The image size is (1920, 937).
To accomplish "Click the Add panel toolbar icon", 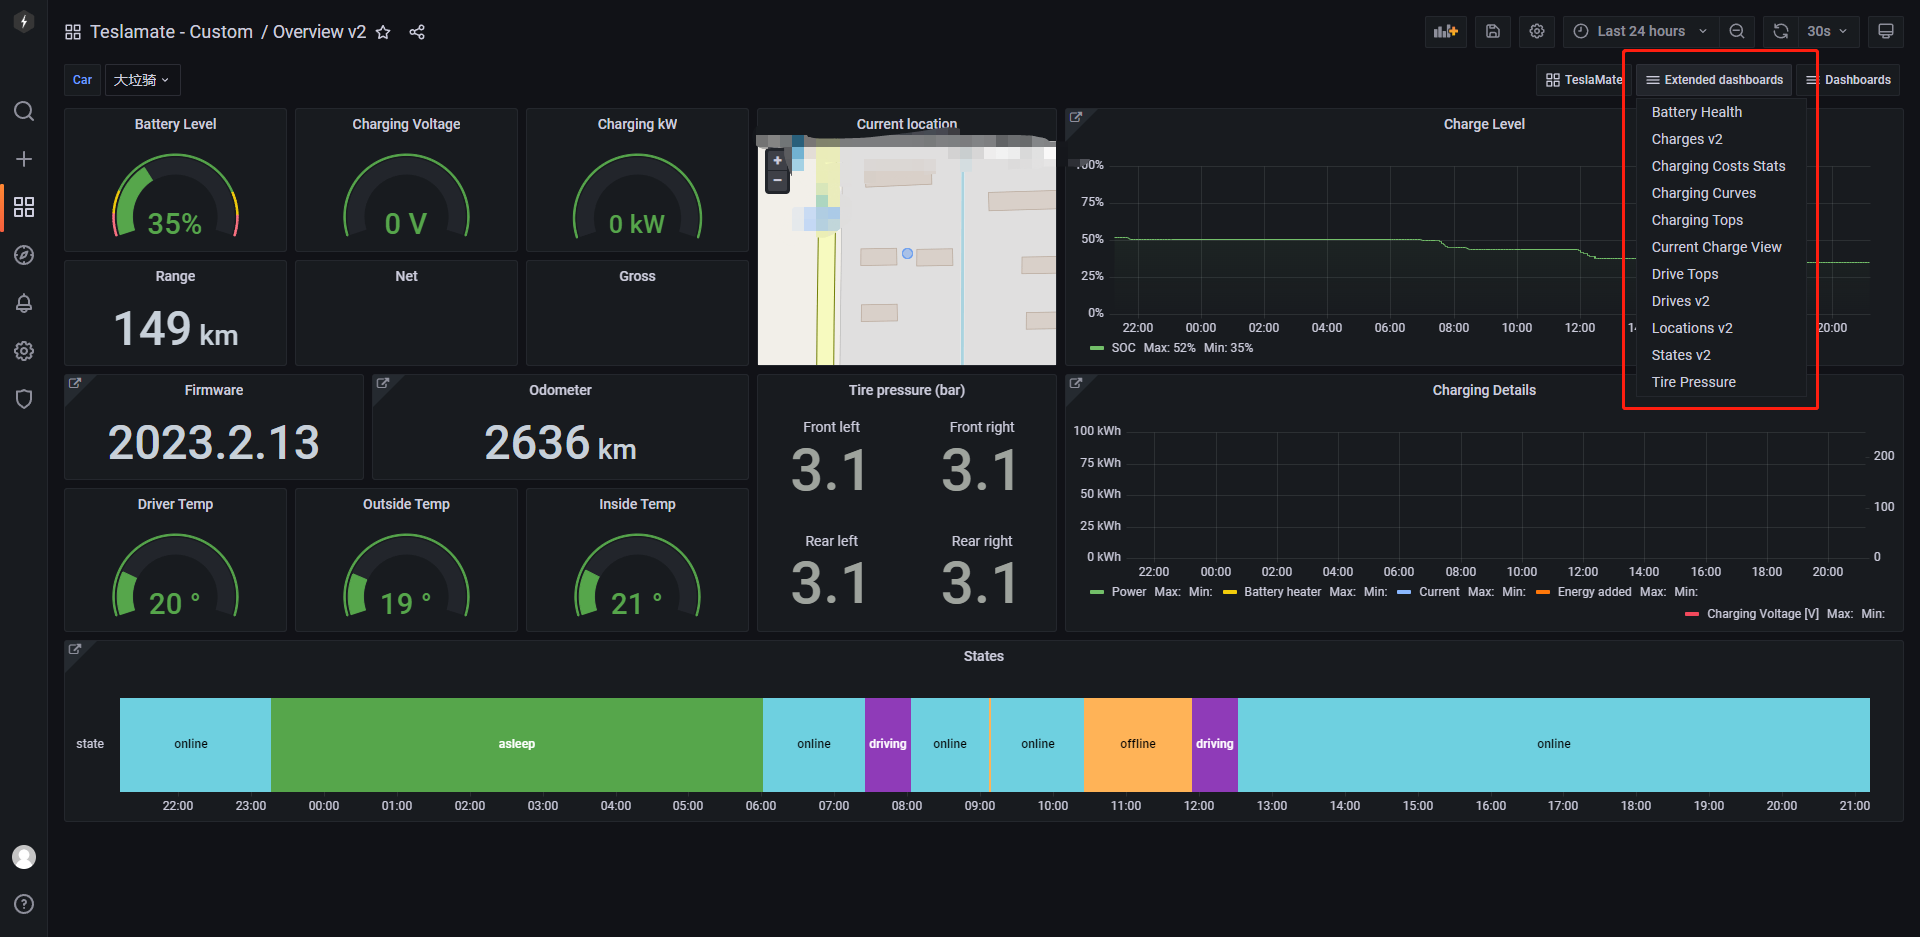I will pyautogui.click(x=1446, y=31).
